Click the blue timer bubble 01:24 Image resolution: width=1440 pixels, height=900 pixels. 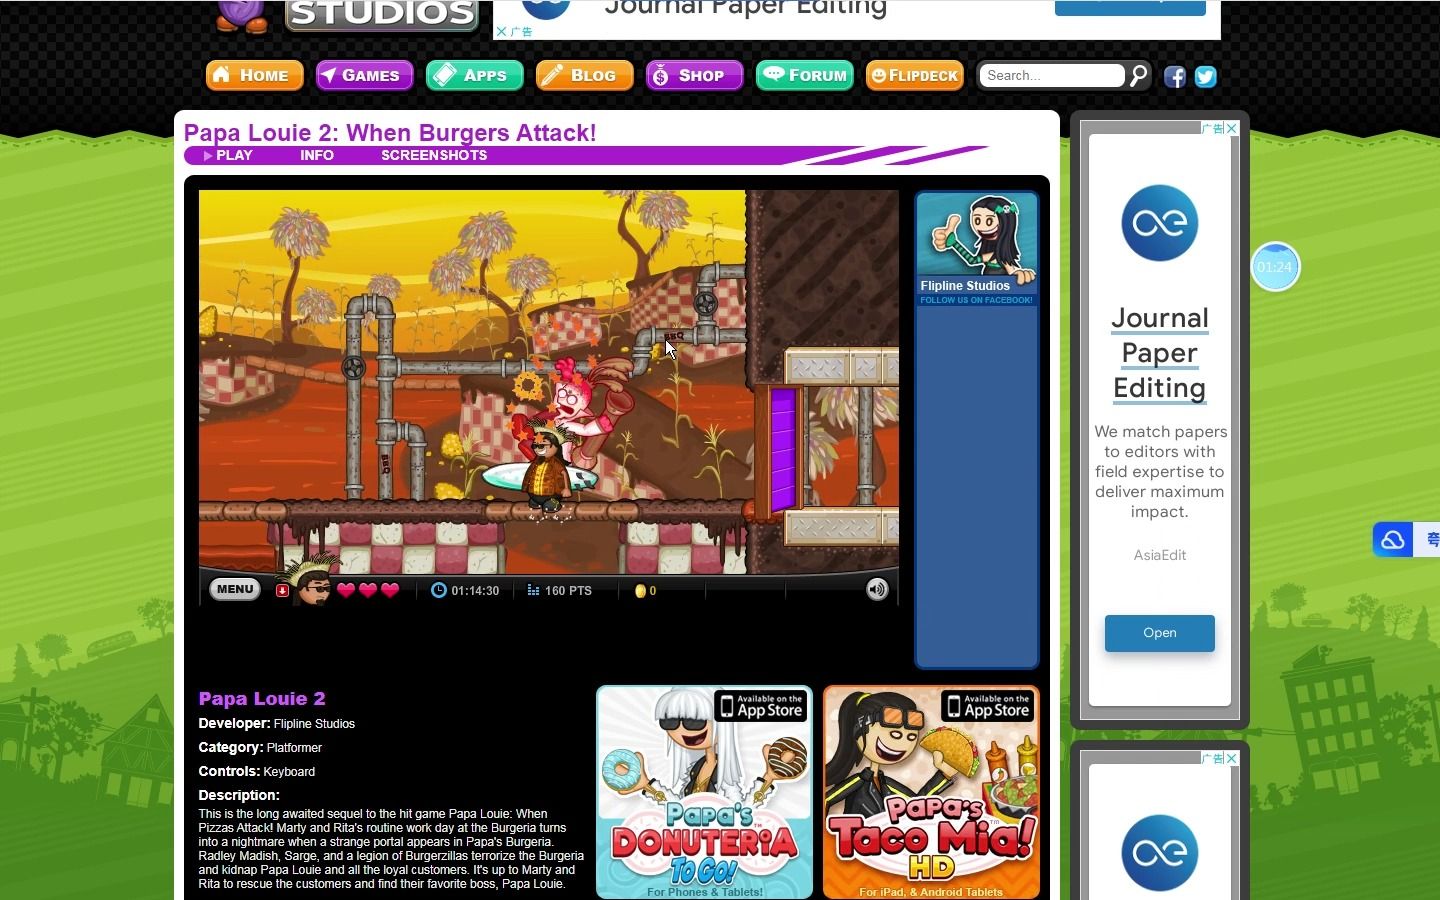tap(1275, 267)
